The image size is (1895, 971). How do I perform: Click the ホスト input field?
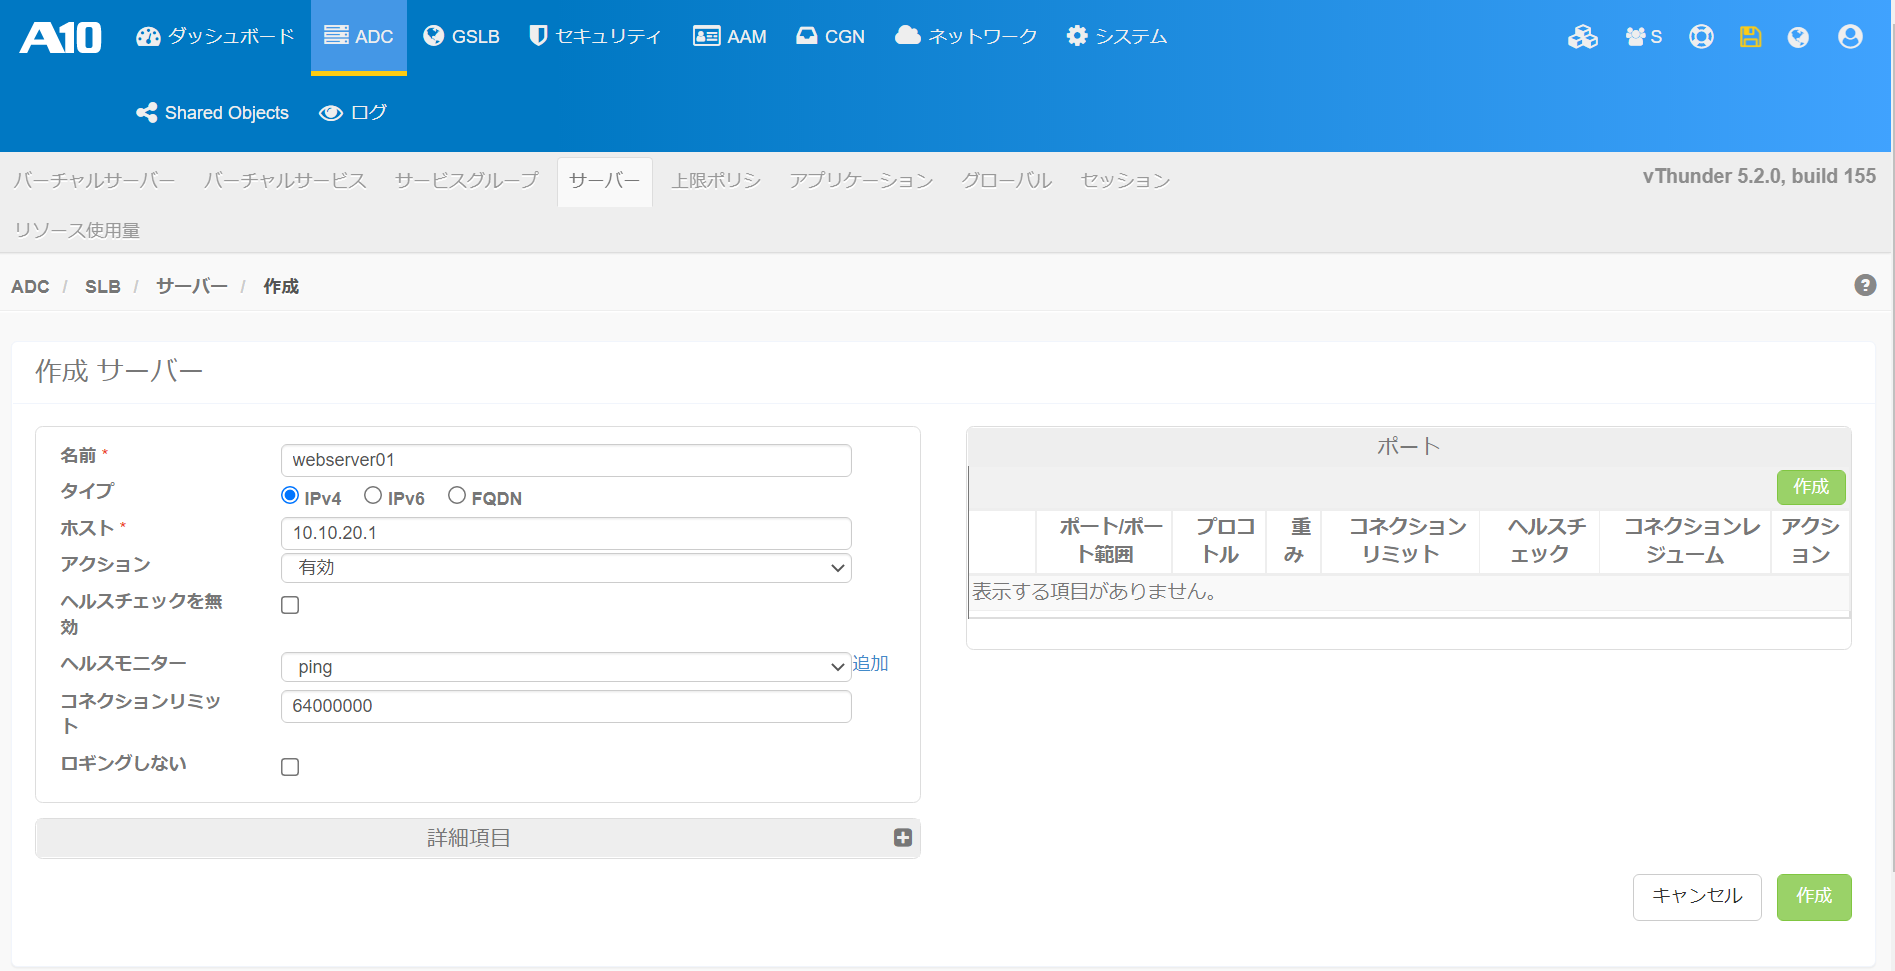click(x=566, y=533)
